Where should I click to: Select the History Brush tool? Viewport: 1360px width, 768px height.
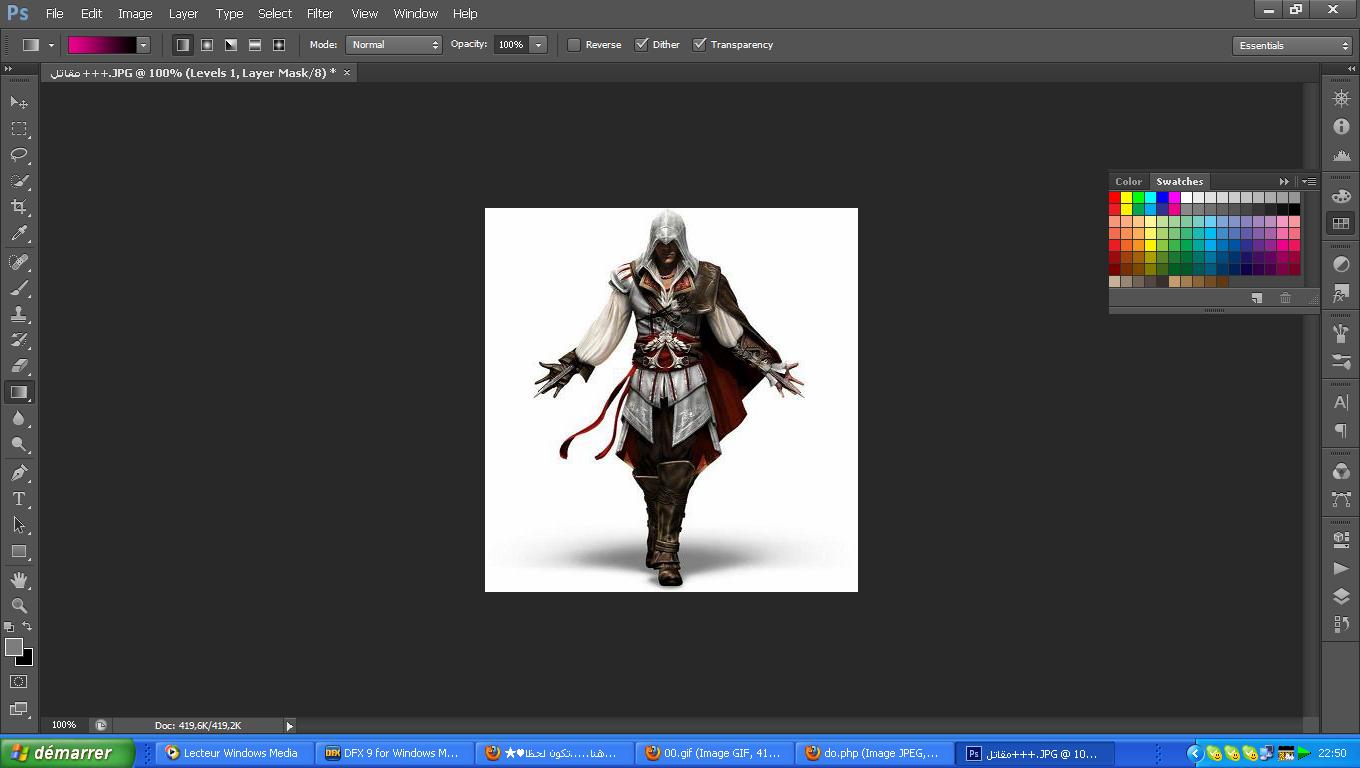pos(19,340)
